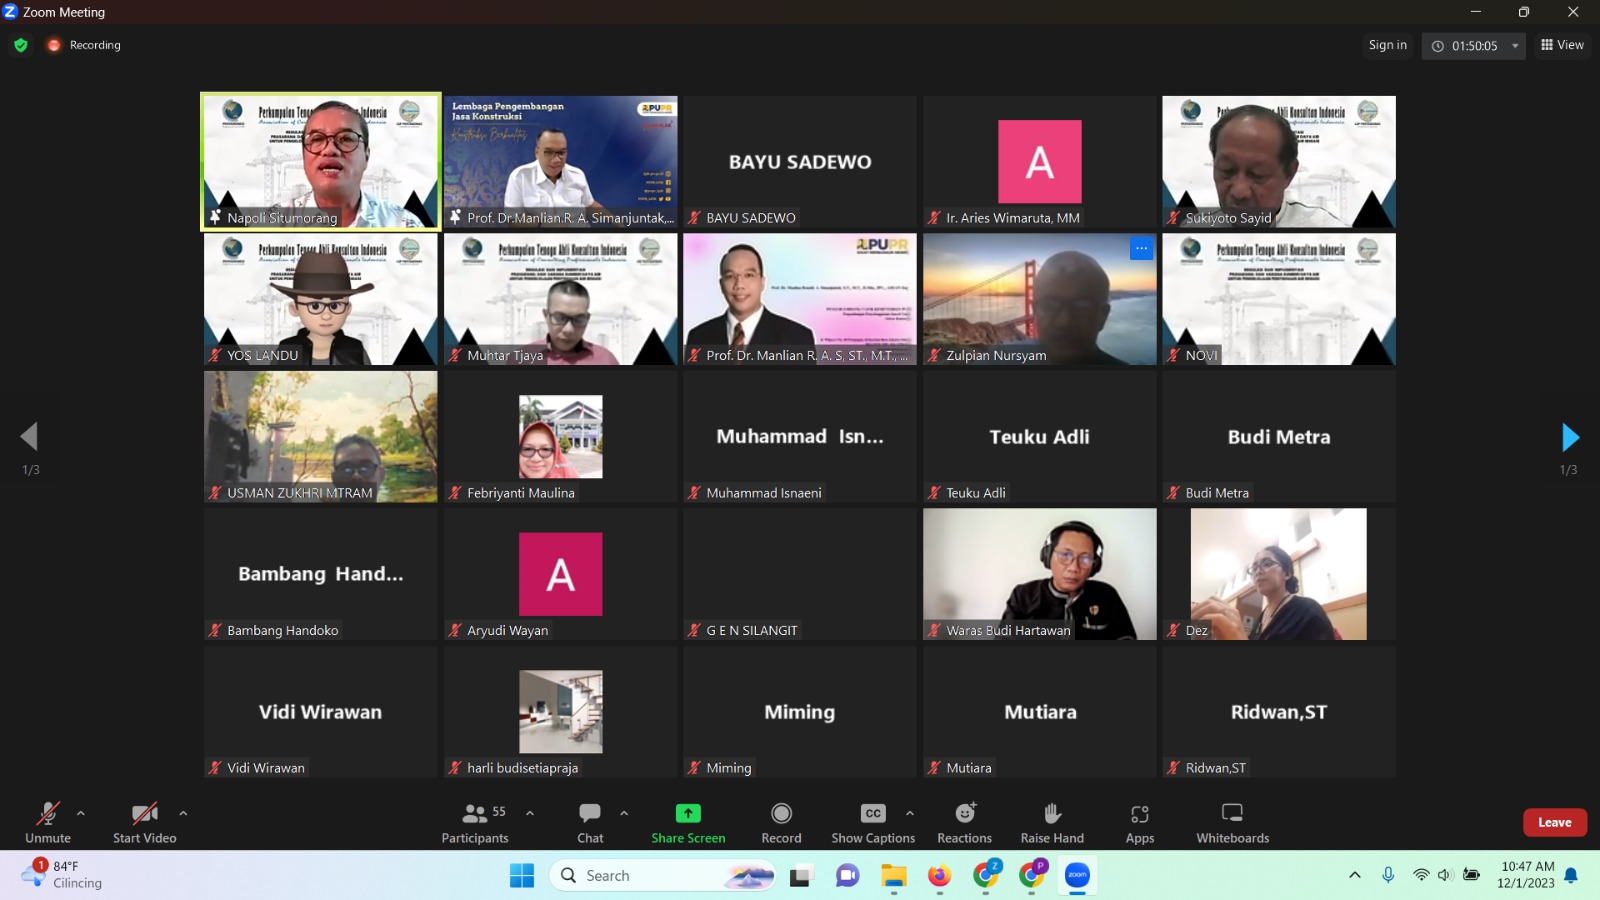Viewport: 1600px width, 900px height.
Task: Open the Participants panel icon
Action: [x=475, y=814]
